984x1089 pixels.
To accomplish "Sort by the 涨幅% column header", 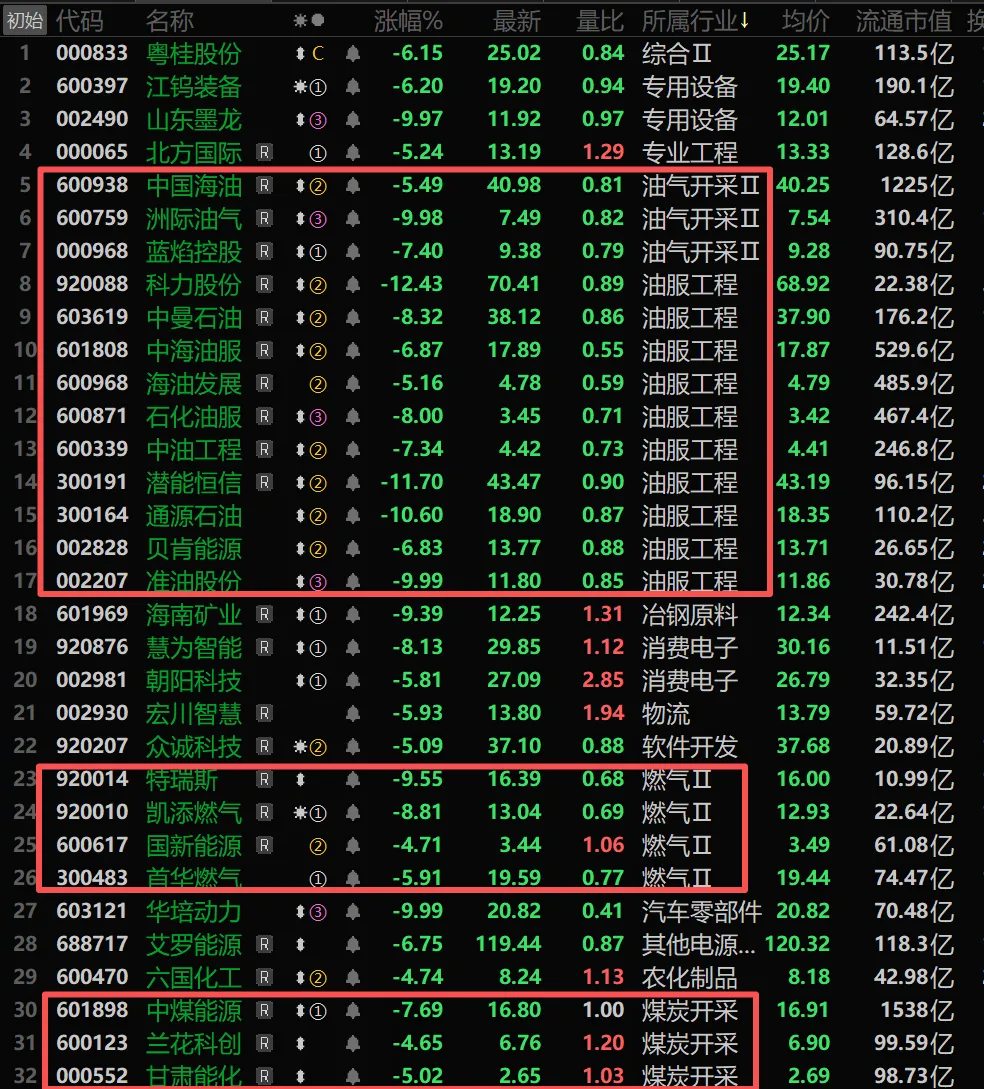I will tap(408, 22).
